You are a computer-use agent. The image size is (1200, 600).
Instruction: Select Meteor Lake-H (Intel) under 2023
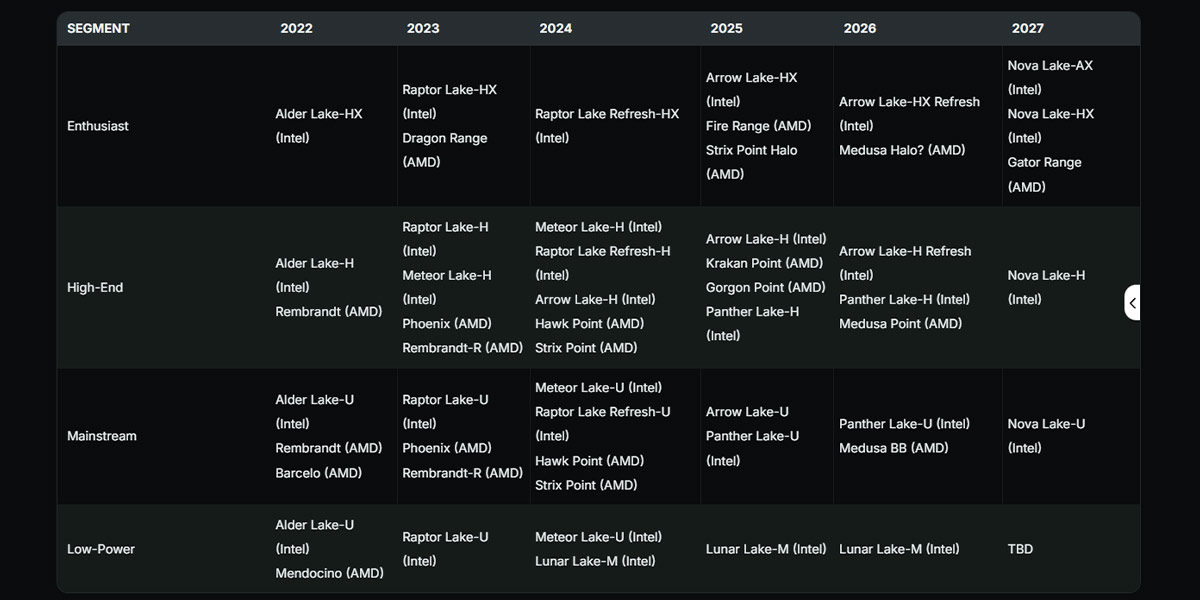click(447, 287)
